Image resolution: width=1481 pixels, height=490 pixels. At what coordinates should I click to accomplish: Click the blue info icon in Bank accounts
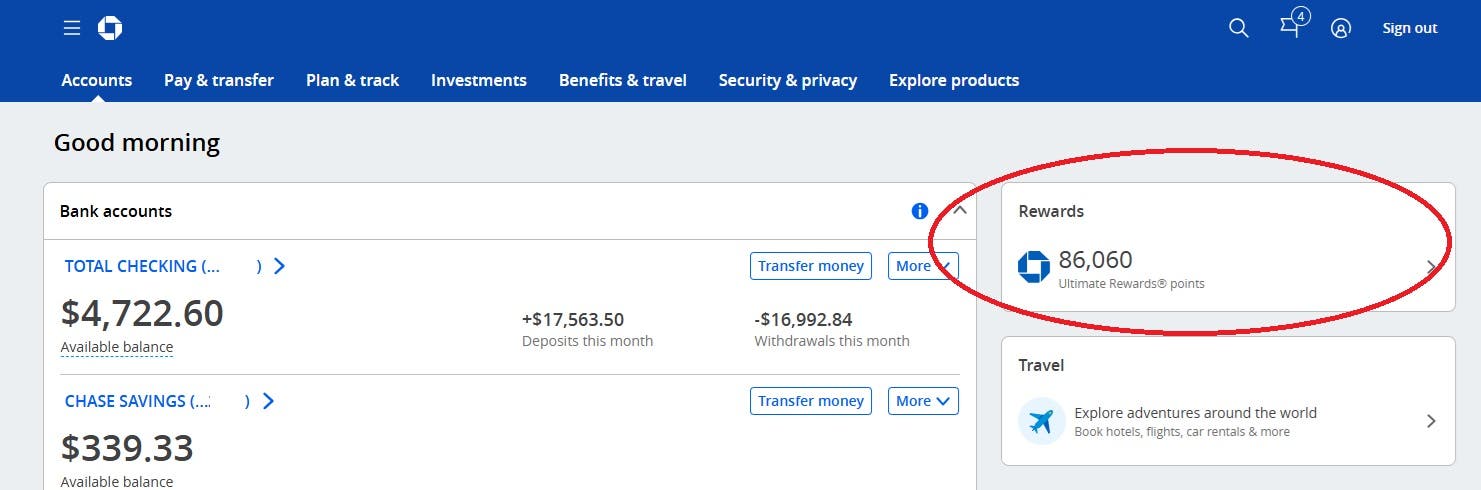(x=919, y=211)
